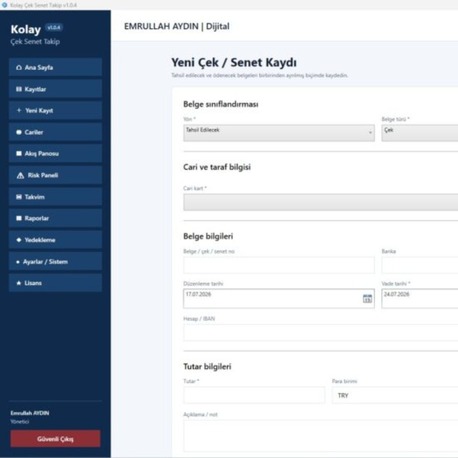The image size is (458, 458).
Task: Click the Yedekleme backup icon
Action: coord(19,240)
